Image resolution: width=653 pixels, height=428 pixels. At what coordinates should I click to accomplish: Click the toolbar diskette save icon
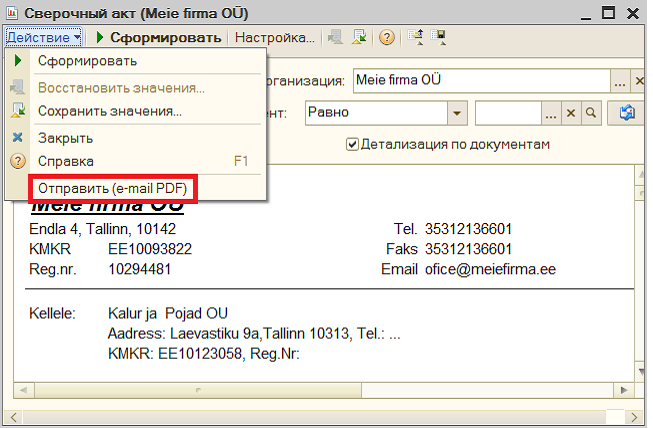coord(438,37)
